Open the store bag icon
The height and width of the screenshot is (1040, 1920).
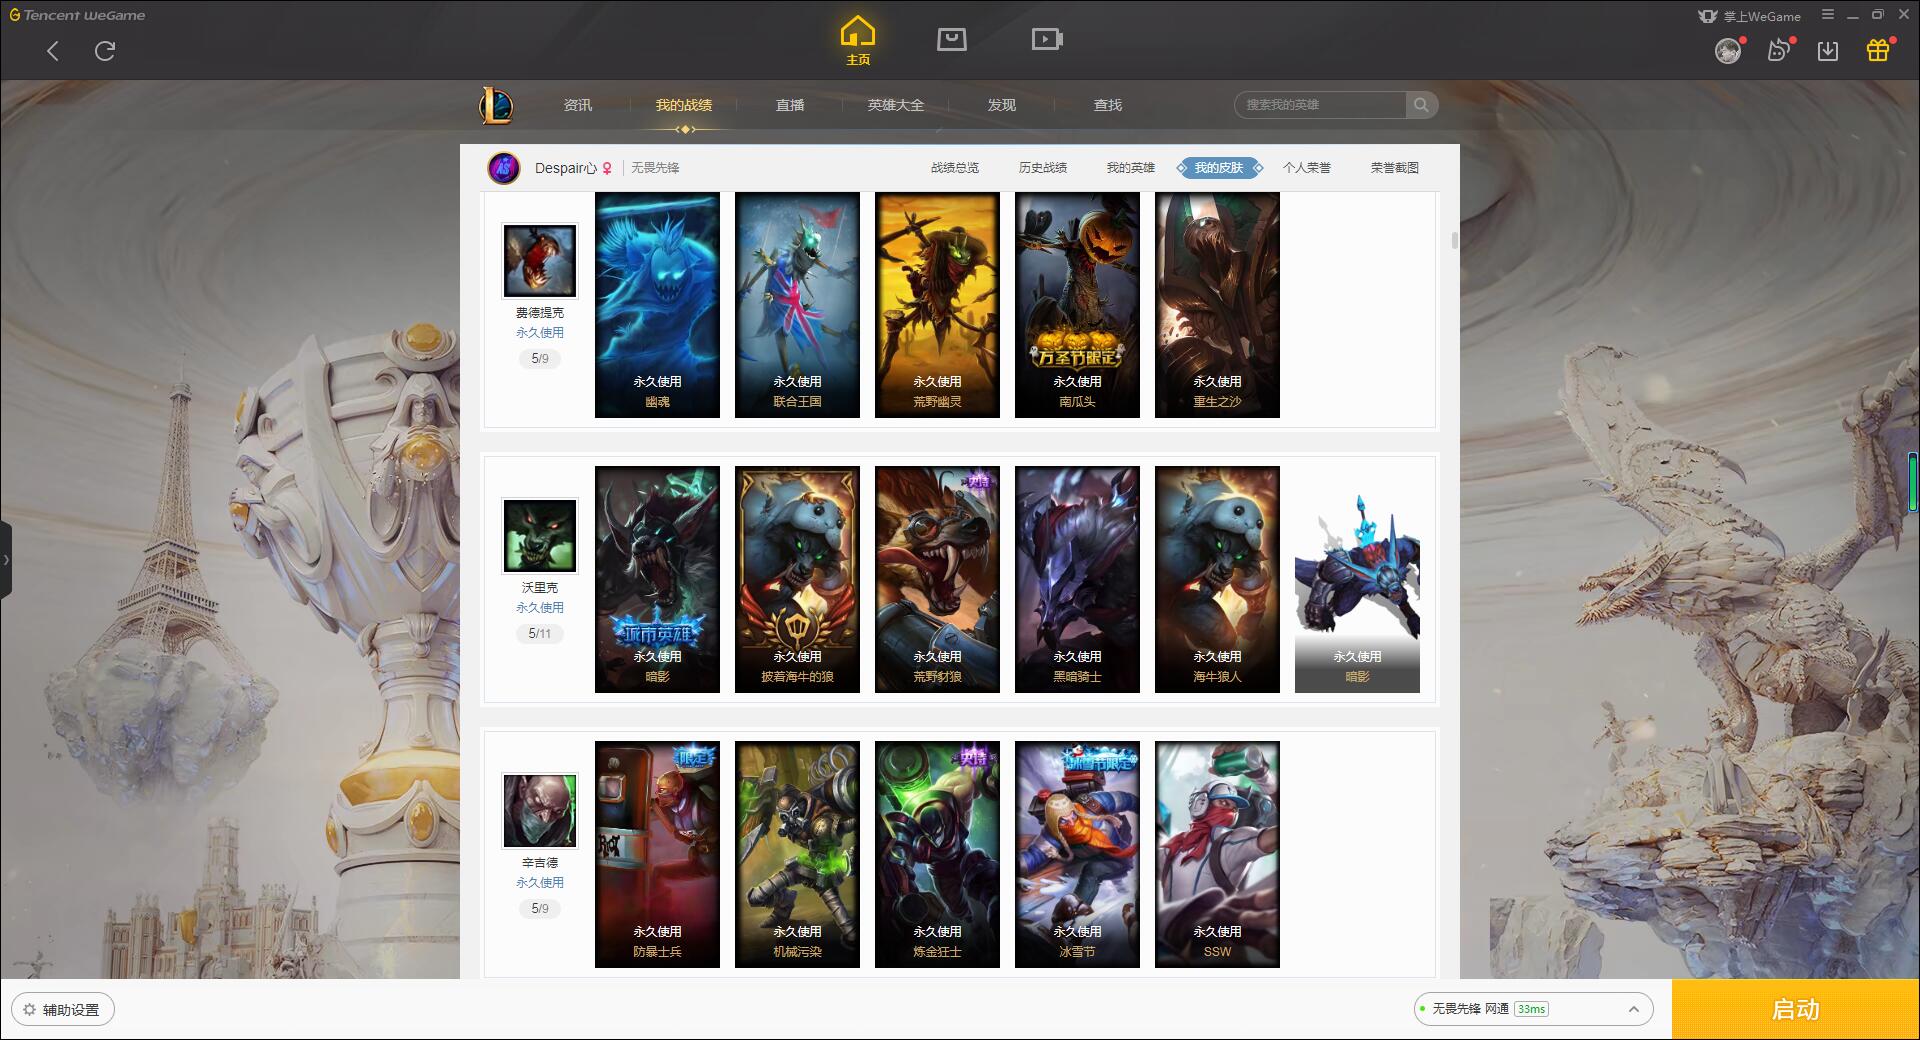[x=951, y=39]
